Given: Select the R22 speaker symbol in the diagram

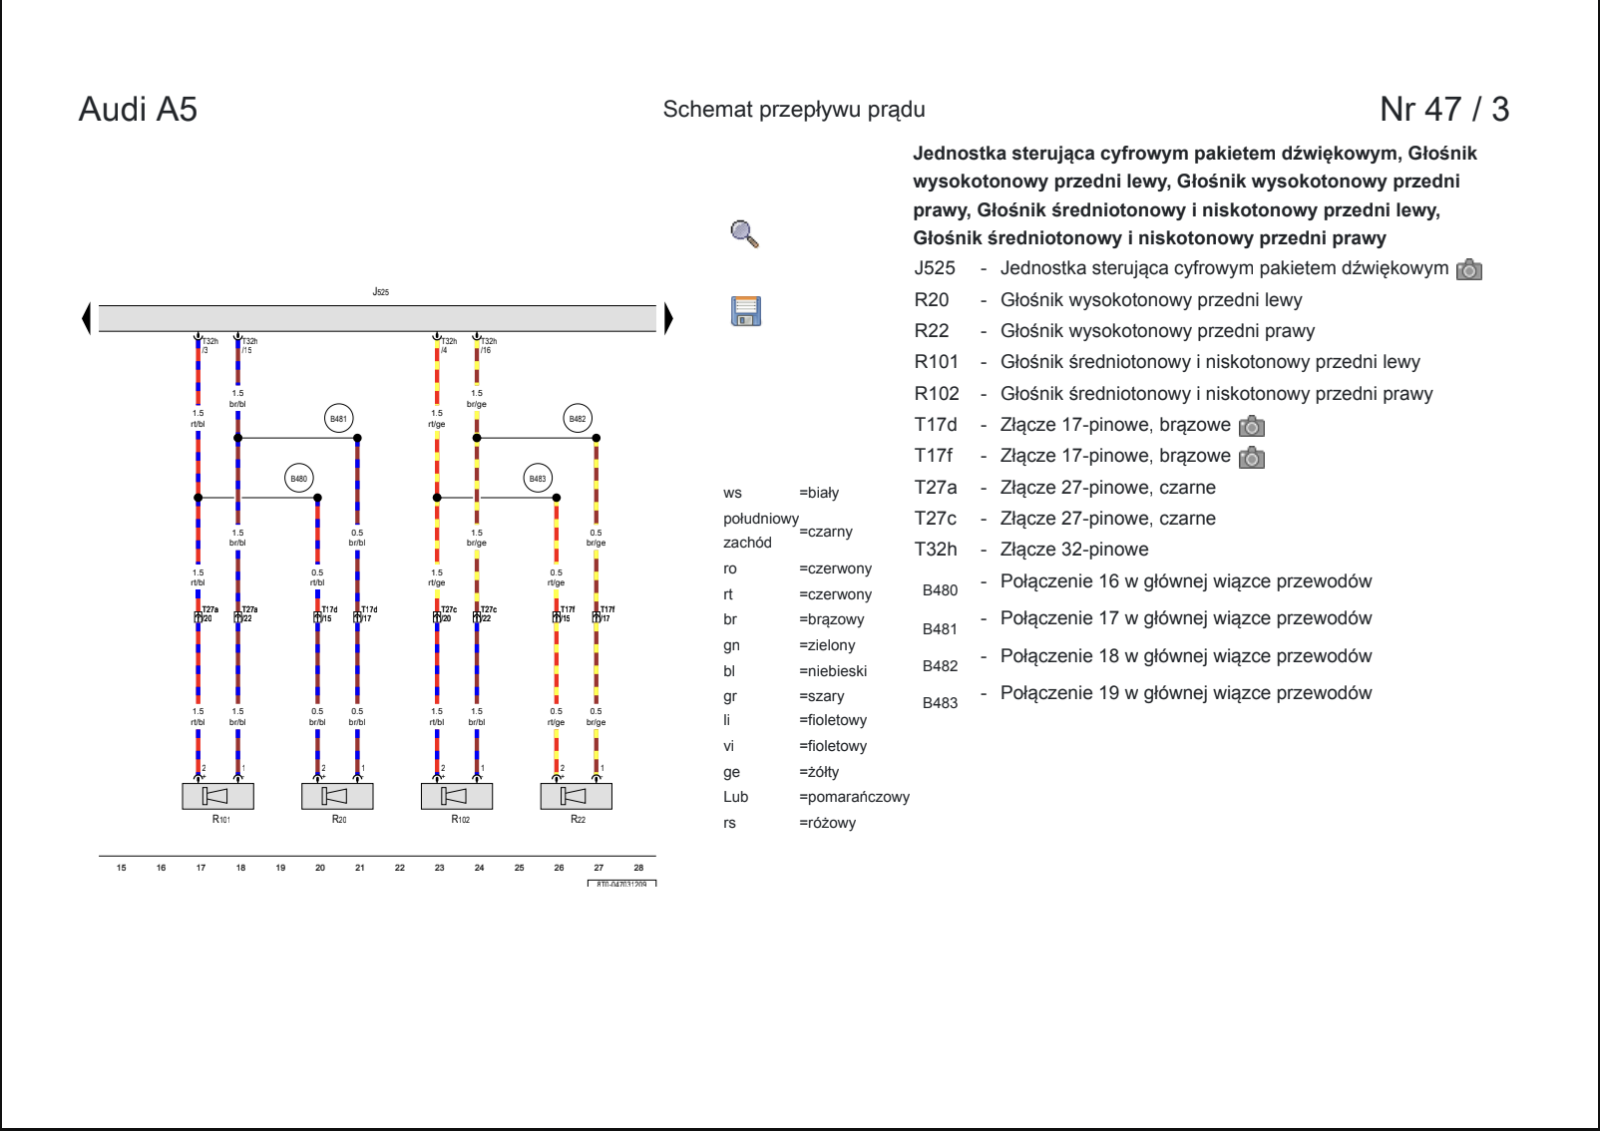Looking at the screenshot, I should click(576, 796).
